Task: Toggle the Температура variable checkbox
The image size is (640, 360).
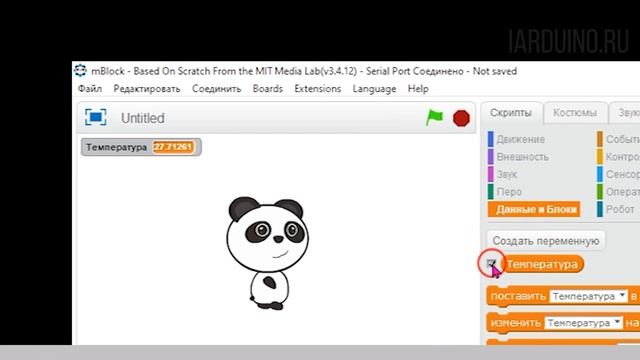Action: [x=492, y=264]
